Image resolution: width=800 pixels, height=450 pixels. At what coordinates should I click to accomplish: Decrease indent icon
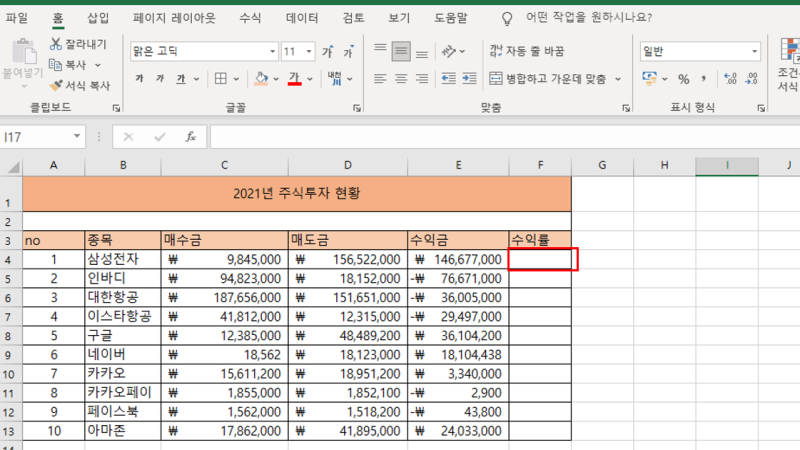click(448, 79)
